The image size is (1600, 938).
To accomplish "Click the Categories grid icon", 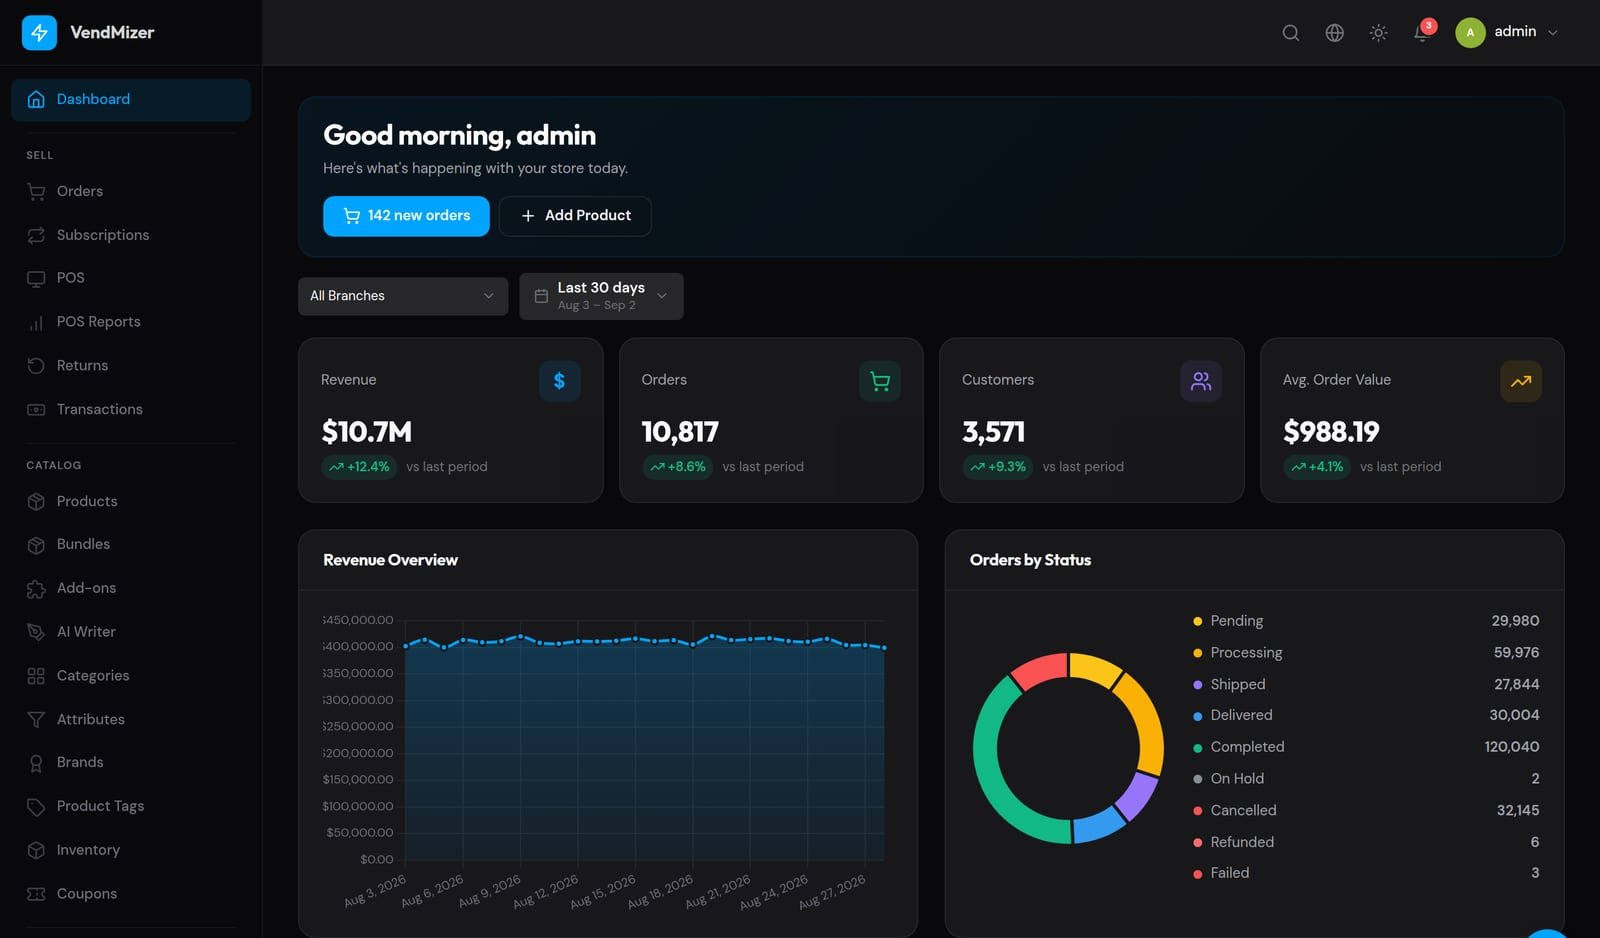I will 36,676.
